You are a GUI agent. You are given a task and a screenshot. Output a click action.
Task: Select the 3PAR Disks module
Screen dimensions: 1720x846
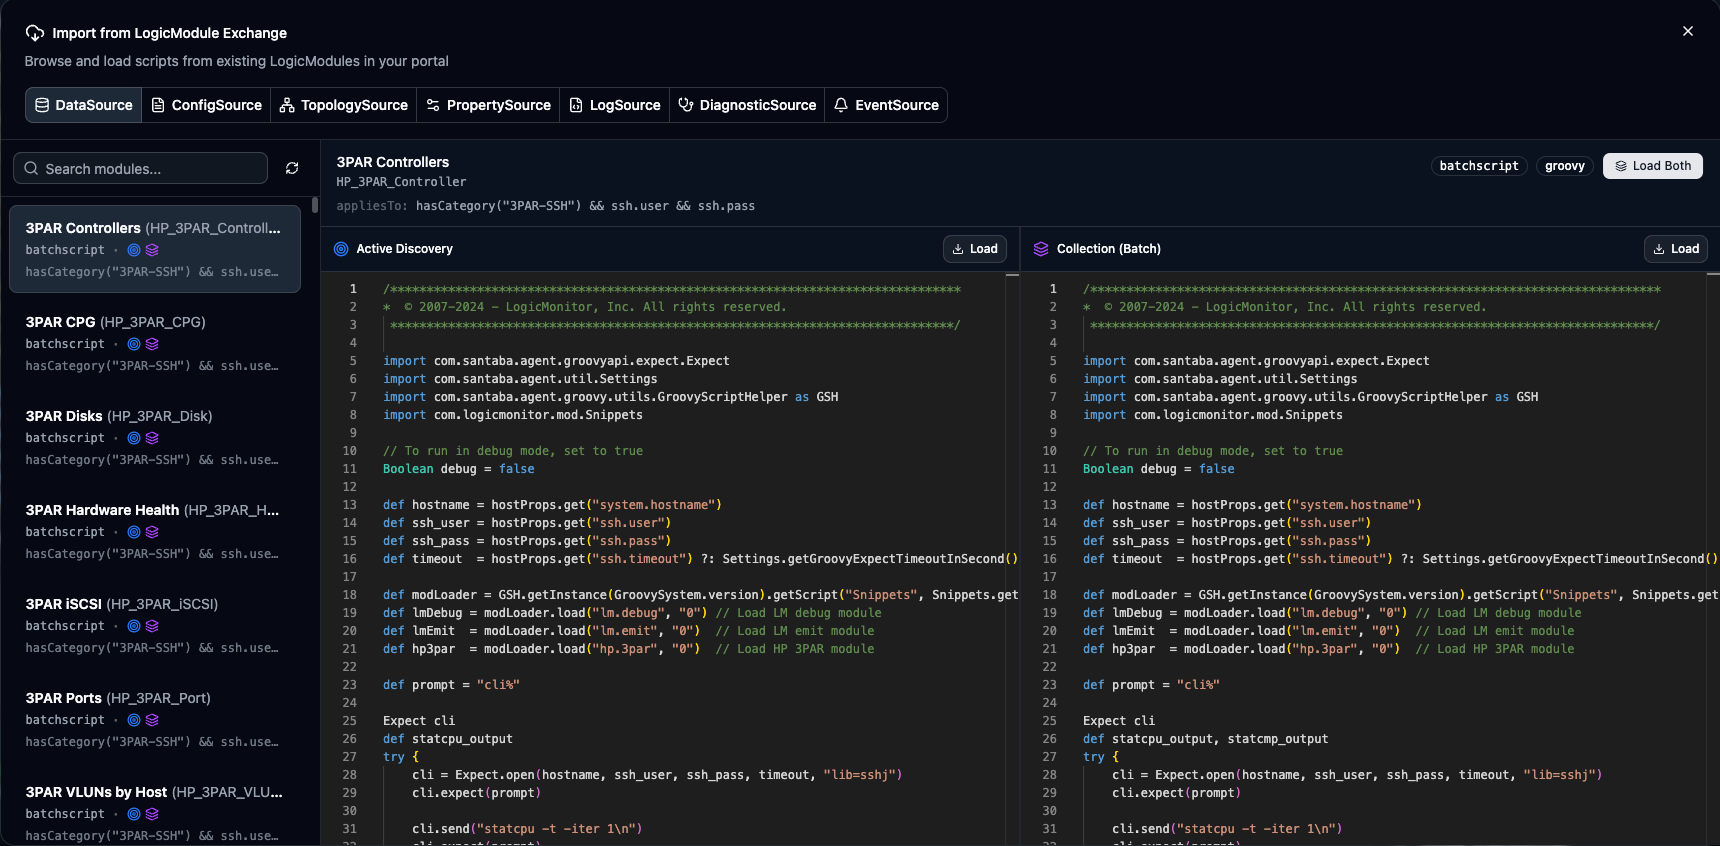pyautogui.click(x=155, y=437)
